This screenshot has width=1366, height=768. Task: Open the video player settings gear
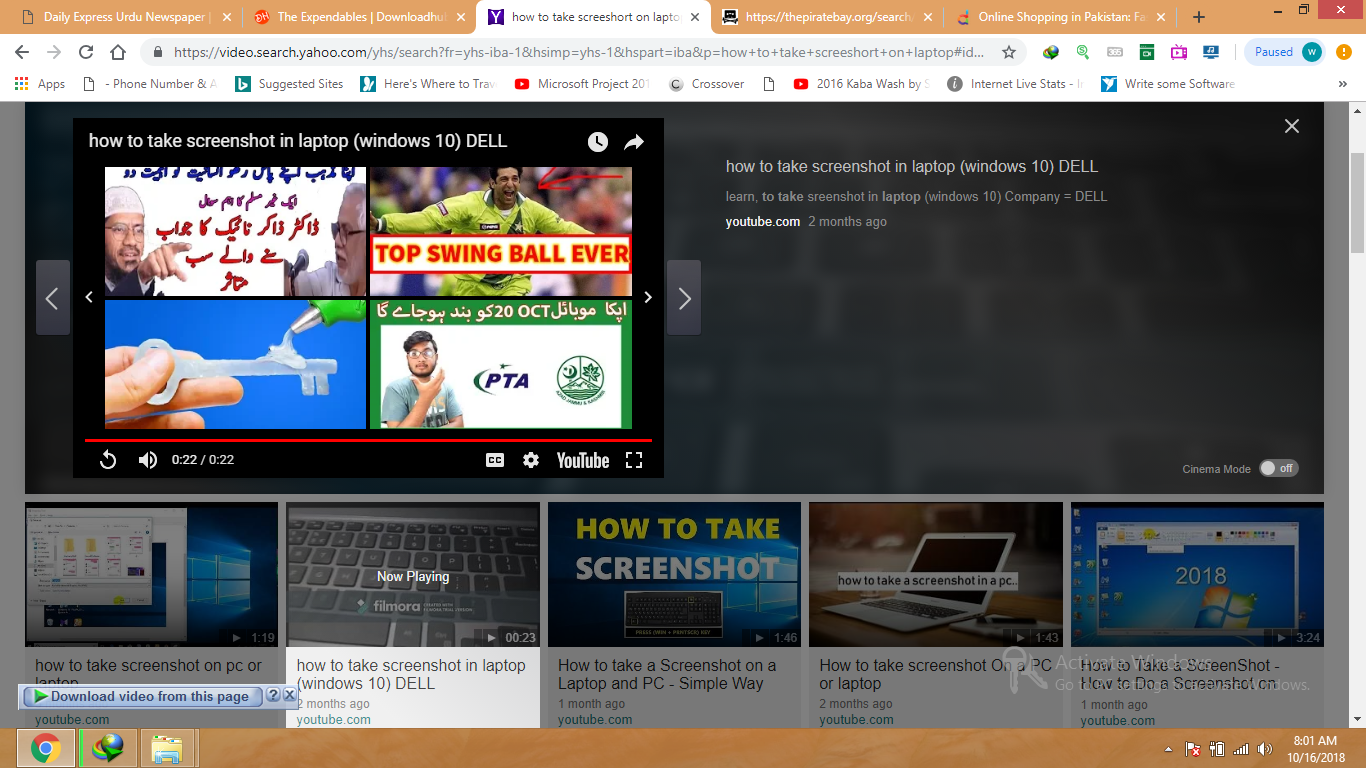click(531, 460)
